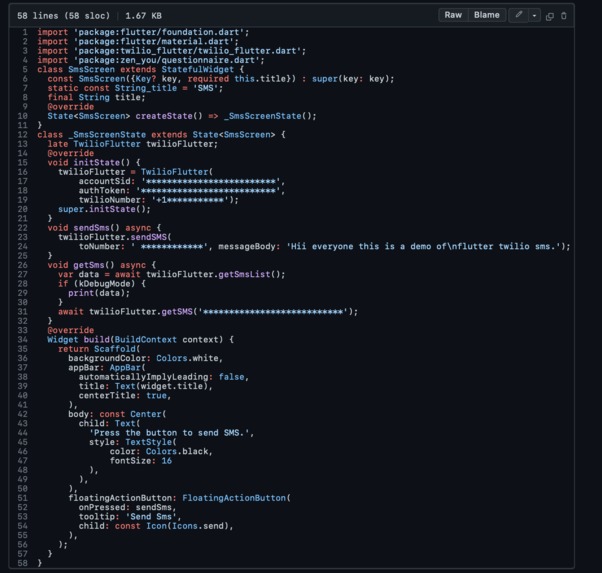Click 'late TwilioFlutter twilioFlutter;' declaration
This screenshot has width=602, height=573.
(132, 144)
